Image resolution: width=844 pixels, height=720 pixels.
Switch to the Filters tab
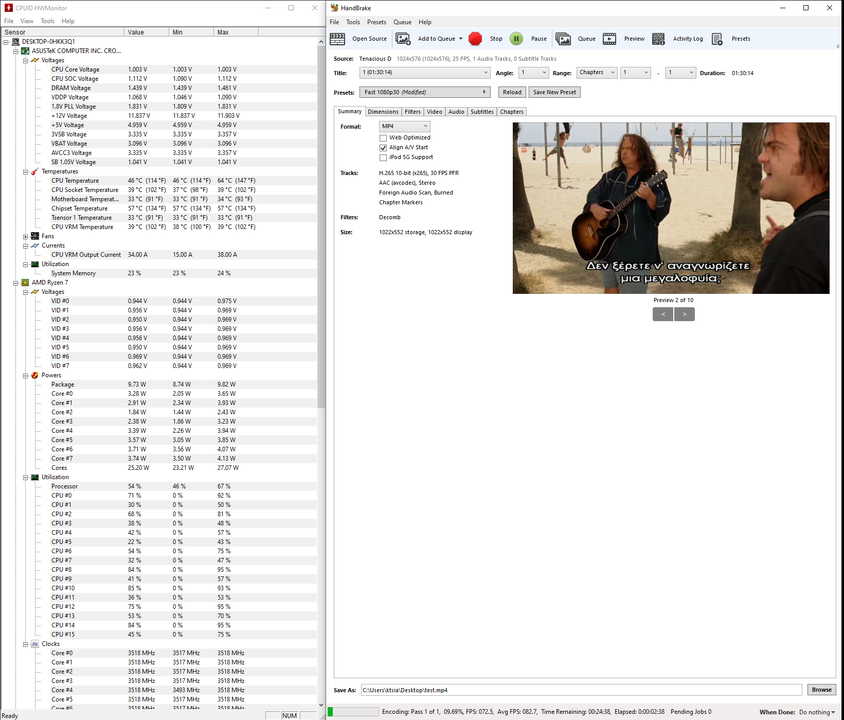[x=413, y=112]
